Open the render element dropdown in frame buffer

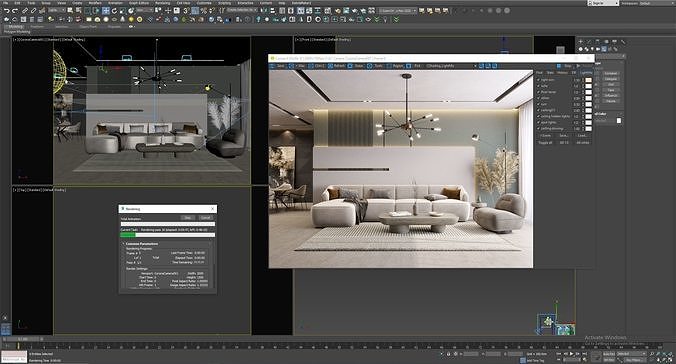click(x=451, y=66)
